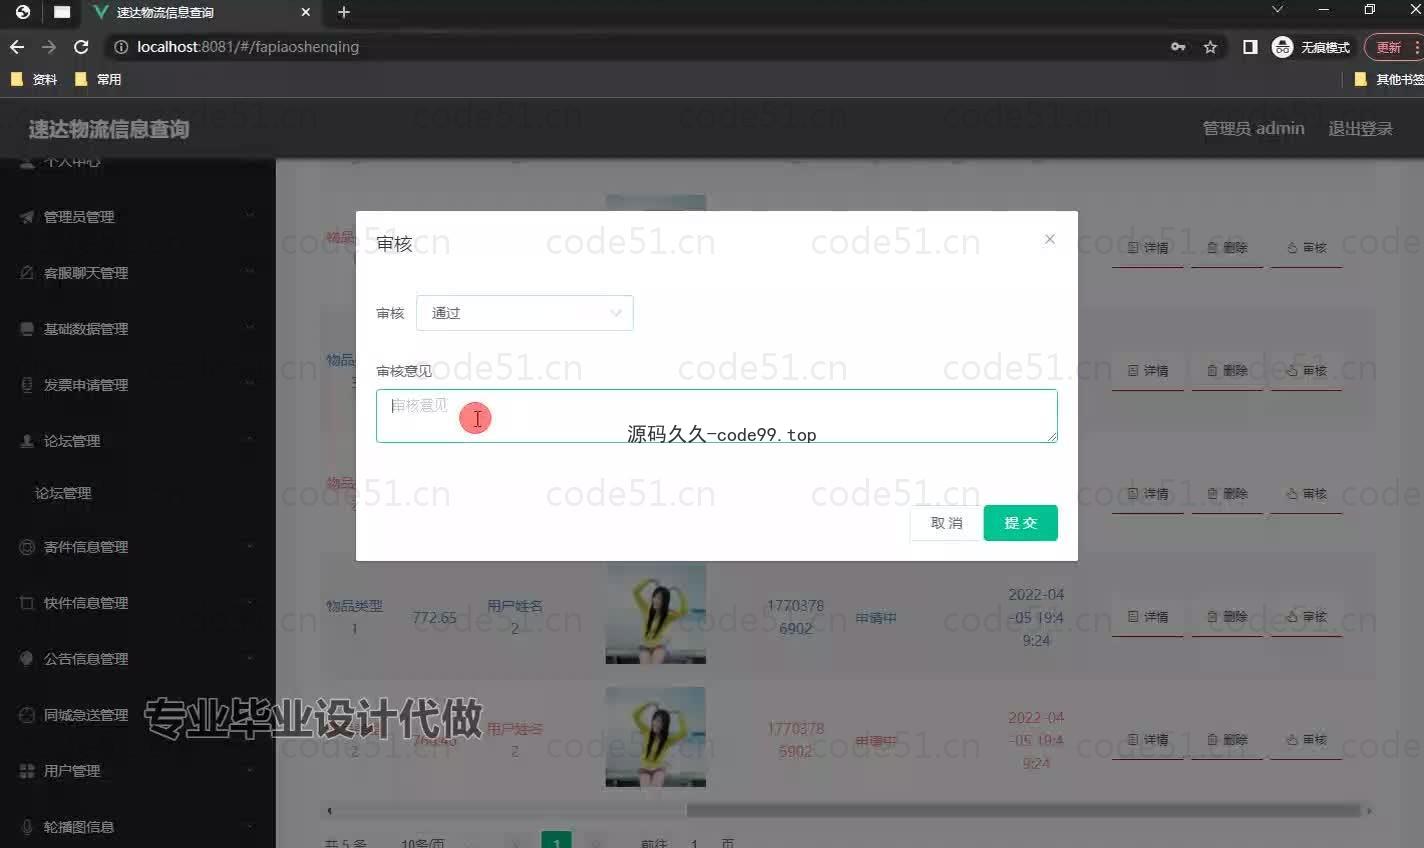This screenshot has height=848, width=1424.
Task: Open the 审核 status dropdown showing 通过
Action: click(x=524, y=313)
